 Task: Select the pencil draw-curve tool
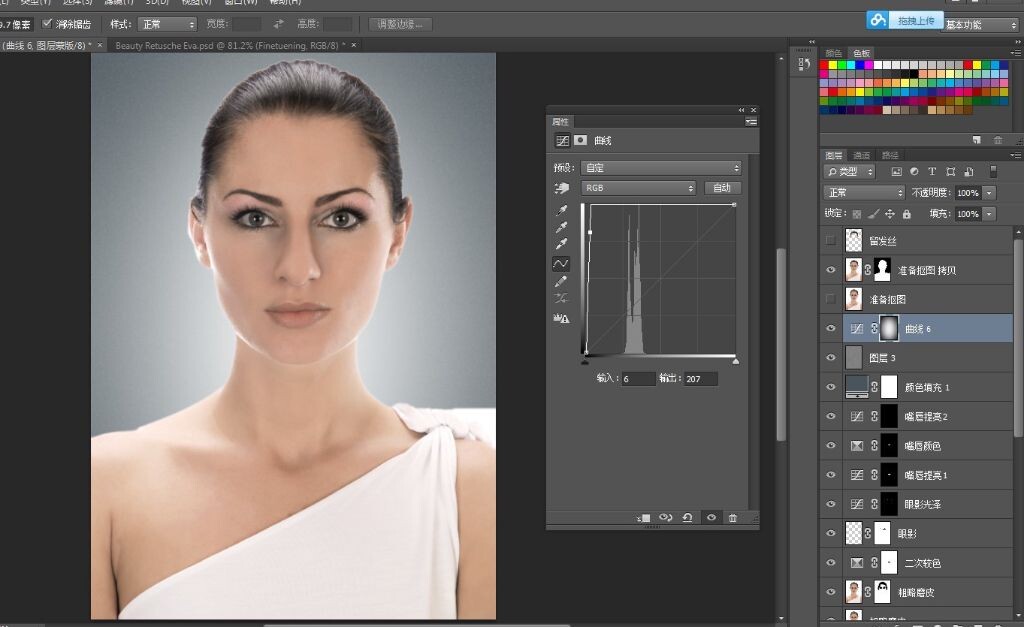[x=561, y=281]
